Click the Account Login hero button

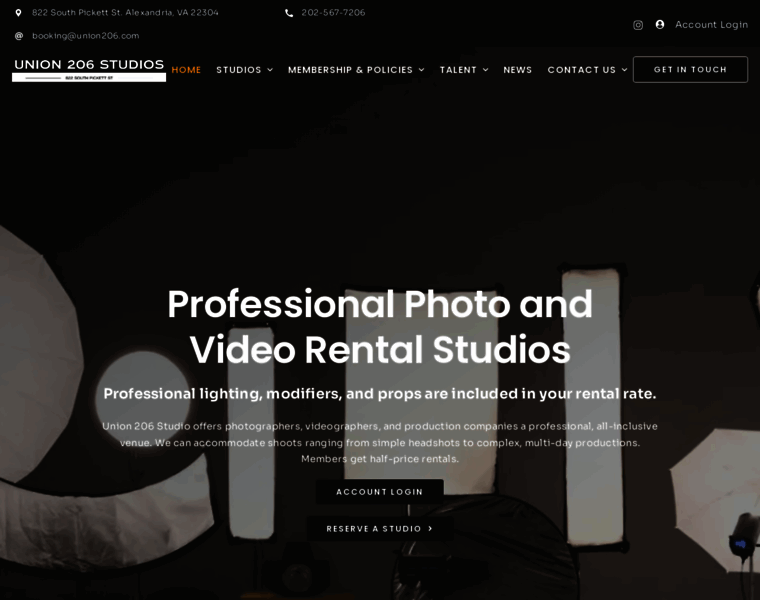[x=380, y=492]
